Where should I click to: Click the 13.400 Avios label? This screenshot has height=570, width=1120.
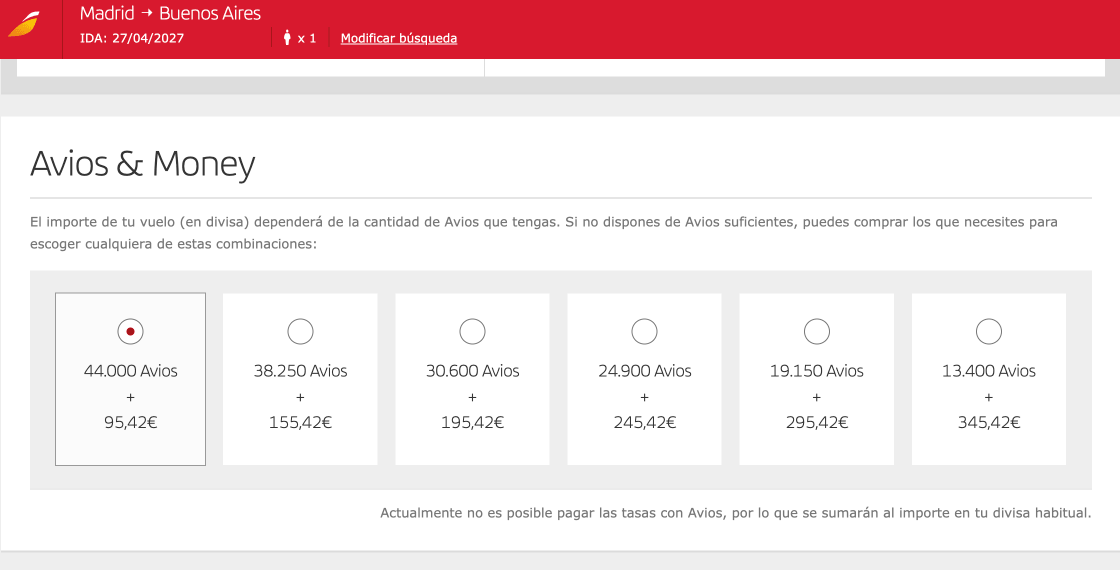(989, 371)
